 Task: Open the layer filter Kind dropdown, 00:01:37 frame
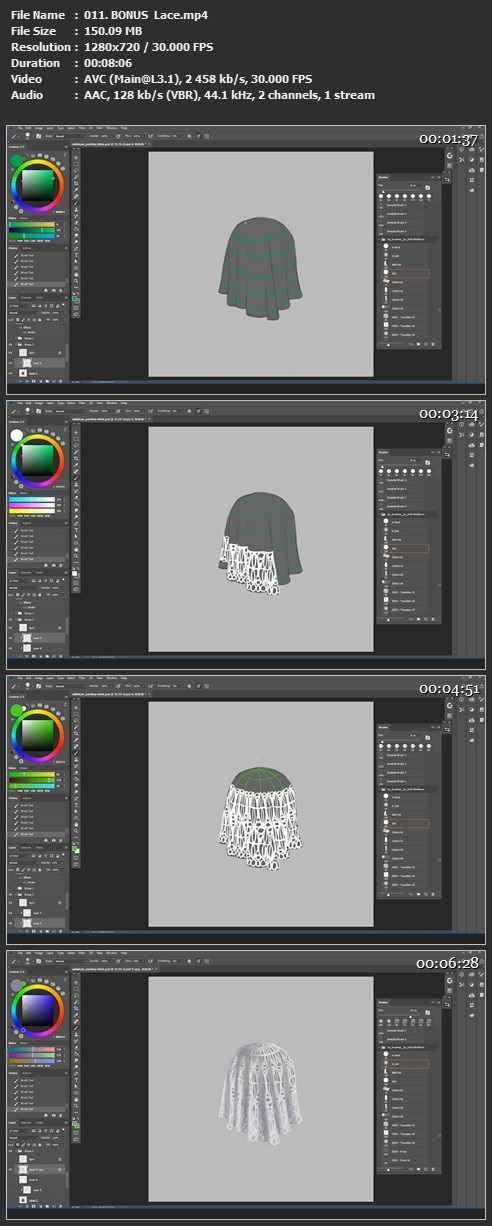tap(19, 306)
